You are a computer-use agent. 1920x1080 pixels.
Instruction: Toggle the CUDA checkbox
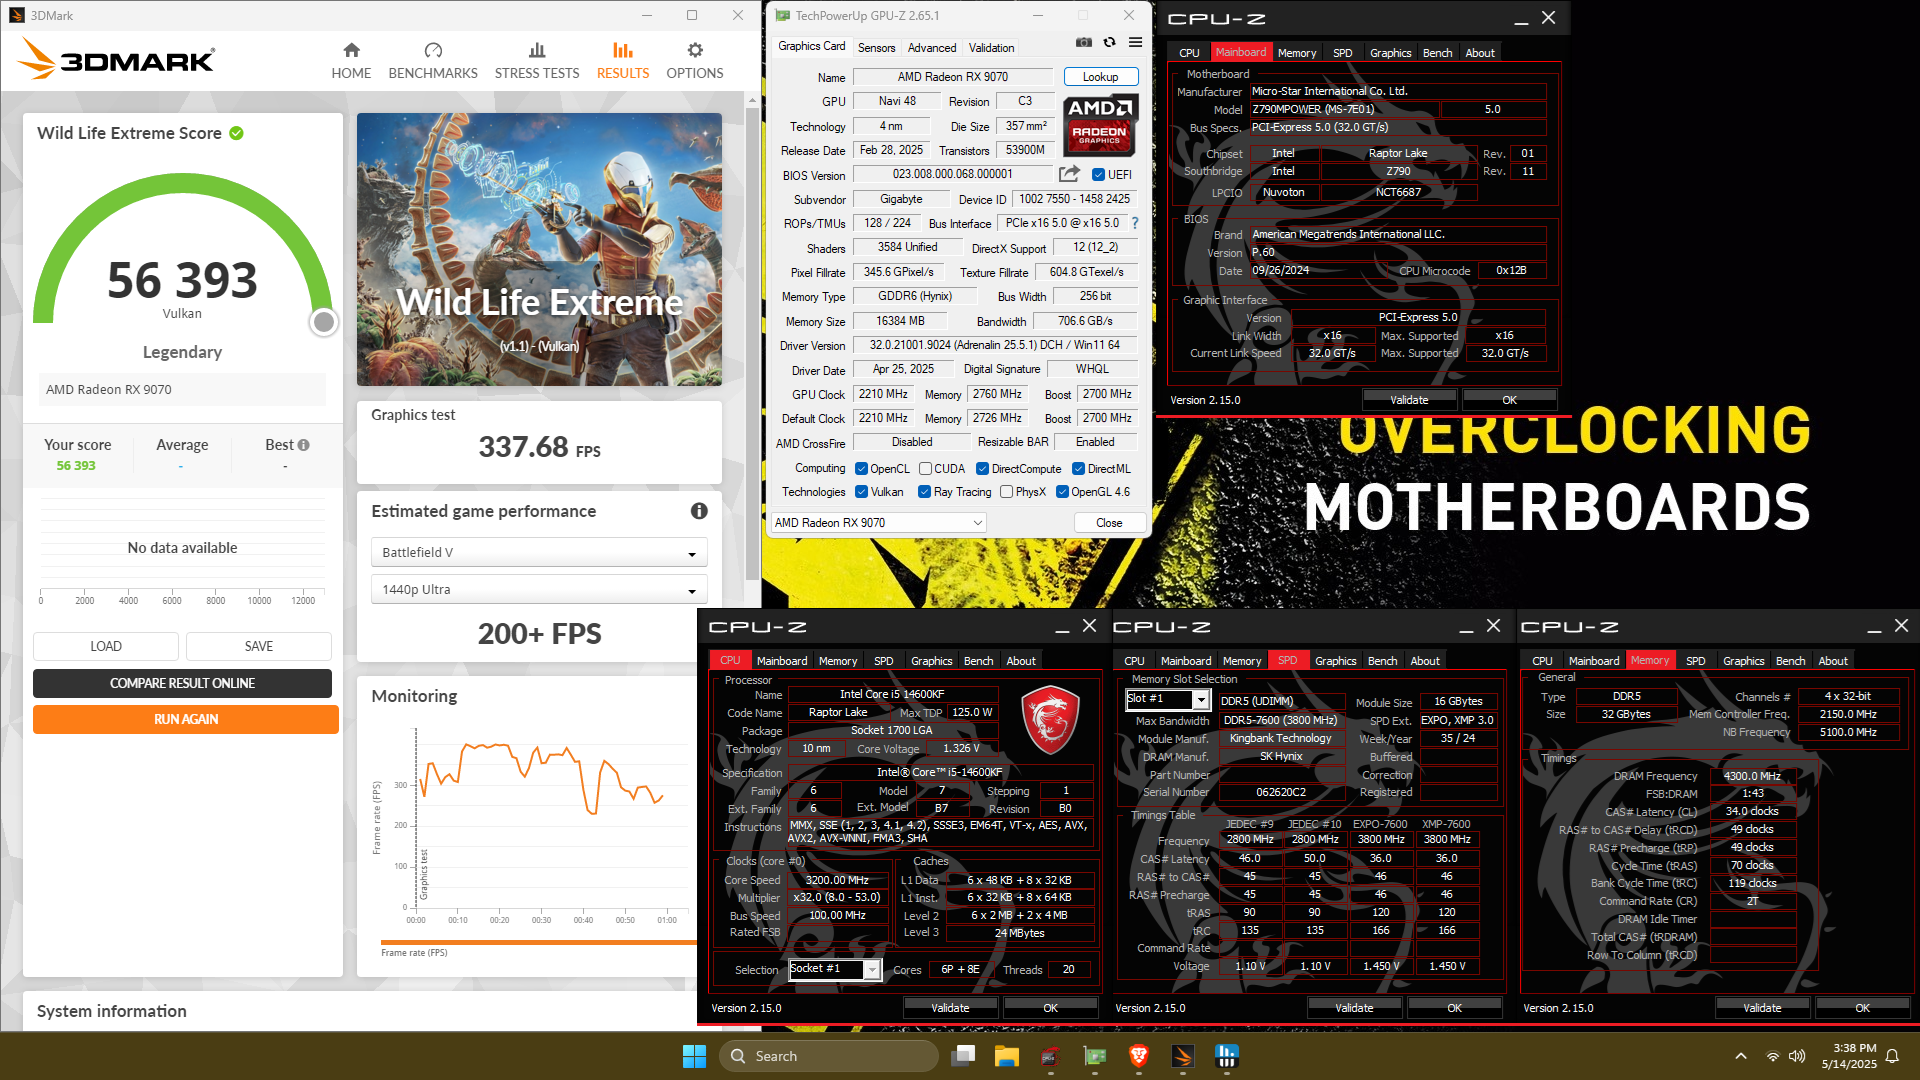click(925, 469)
